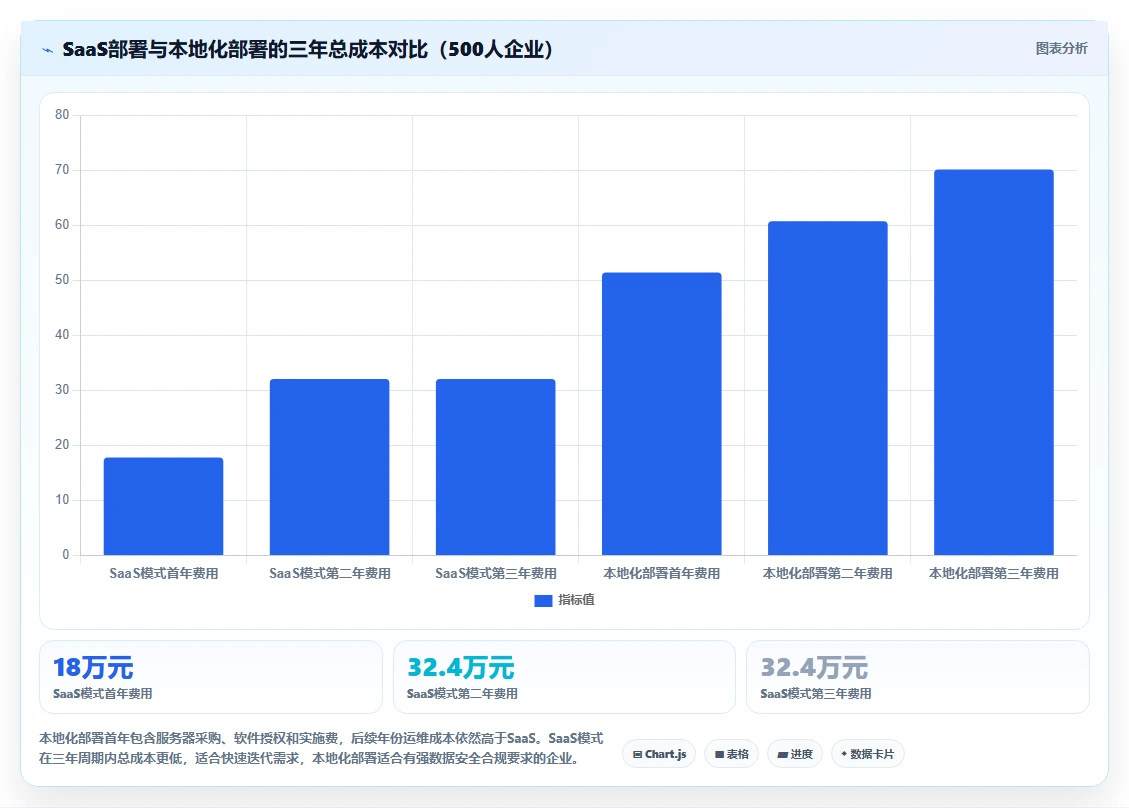Click the SaaS模式首年费用 caption under 18万元
The width and height of the screenshot is (1129, 808).
(x=102, y=693)
